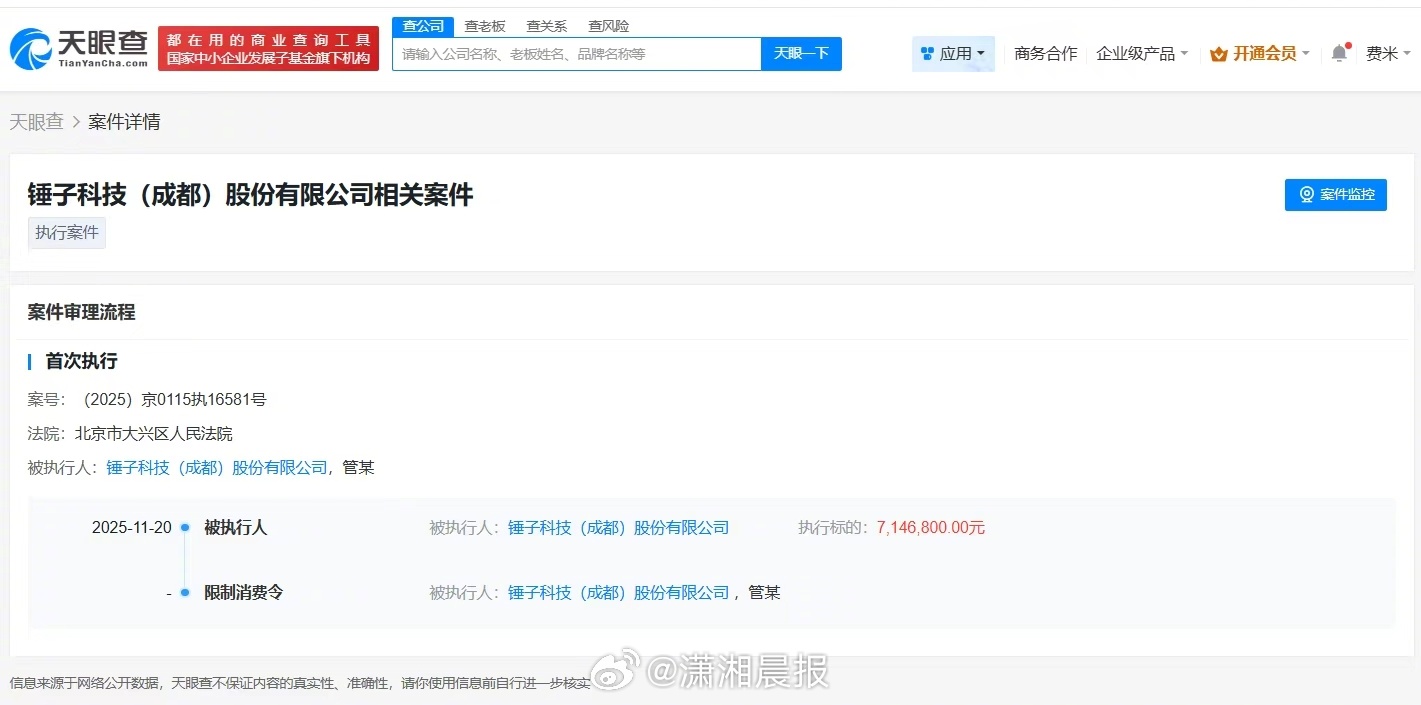Click the 执行案件 tag

coord(67,233)
